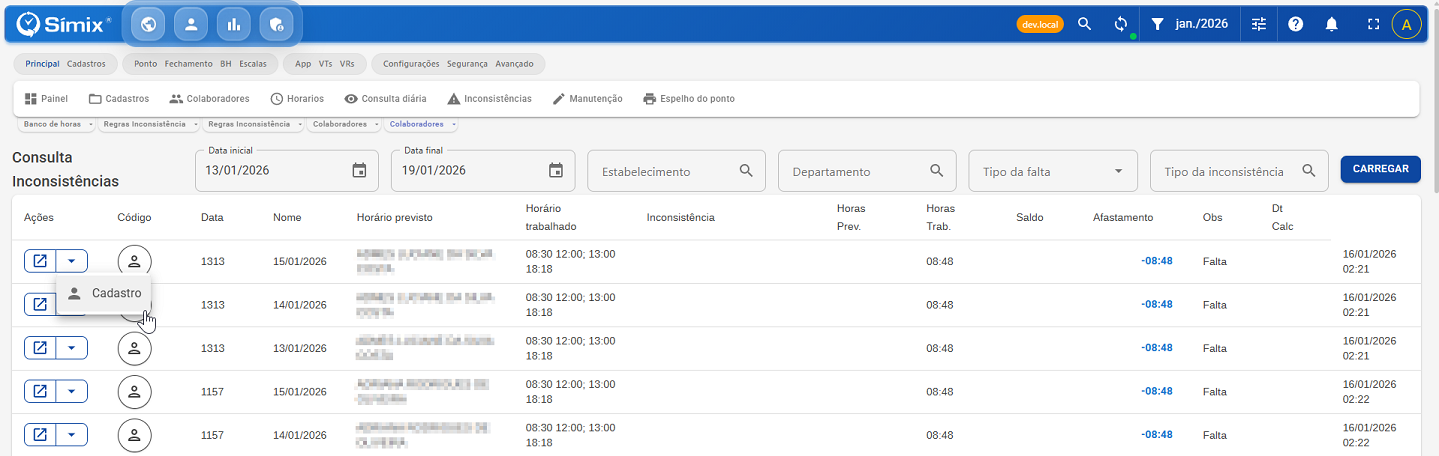Open the shield security module icon
This screenshot has height=456, width=1439.
(276, 24)
